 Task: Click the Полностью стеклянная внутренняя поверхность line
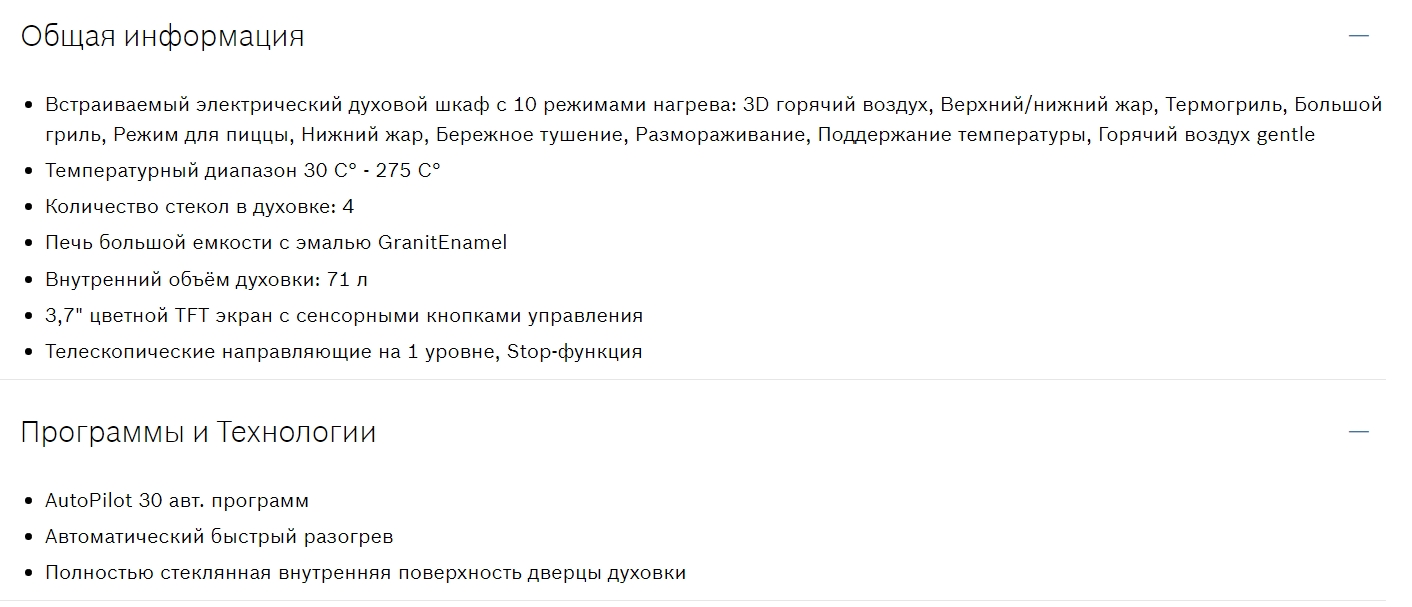tap(365, 573)
